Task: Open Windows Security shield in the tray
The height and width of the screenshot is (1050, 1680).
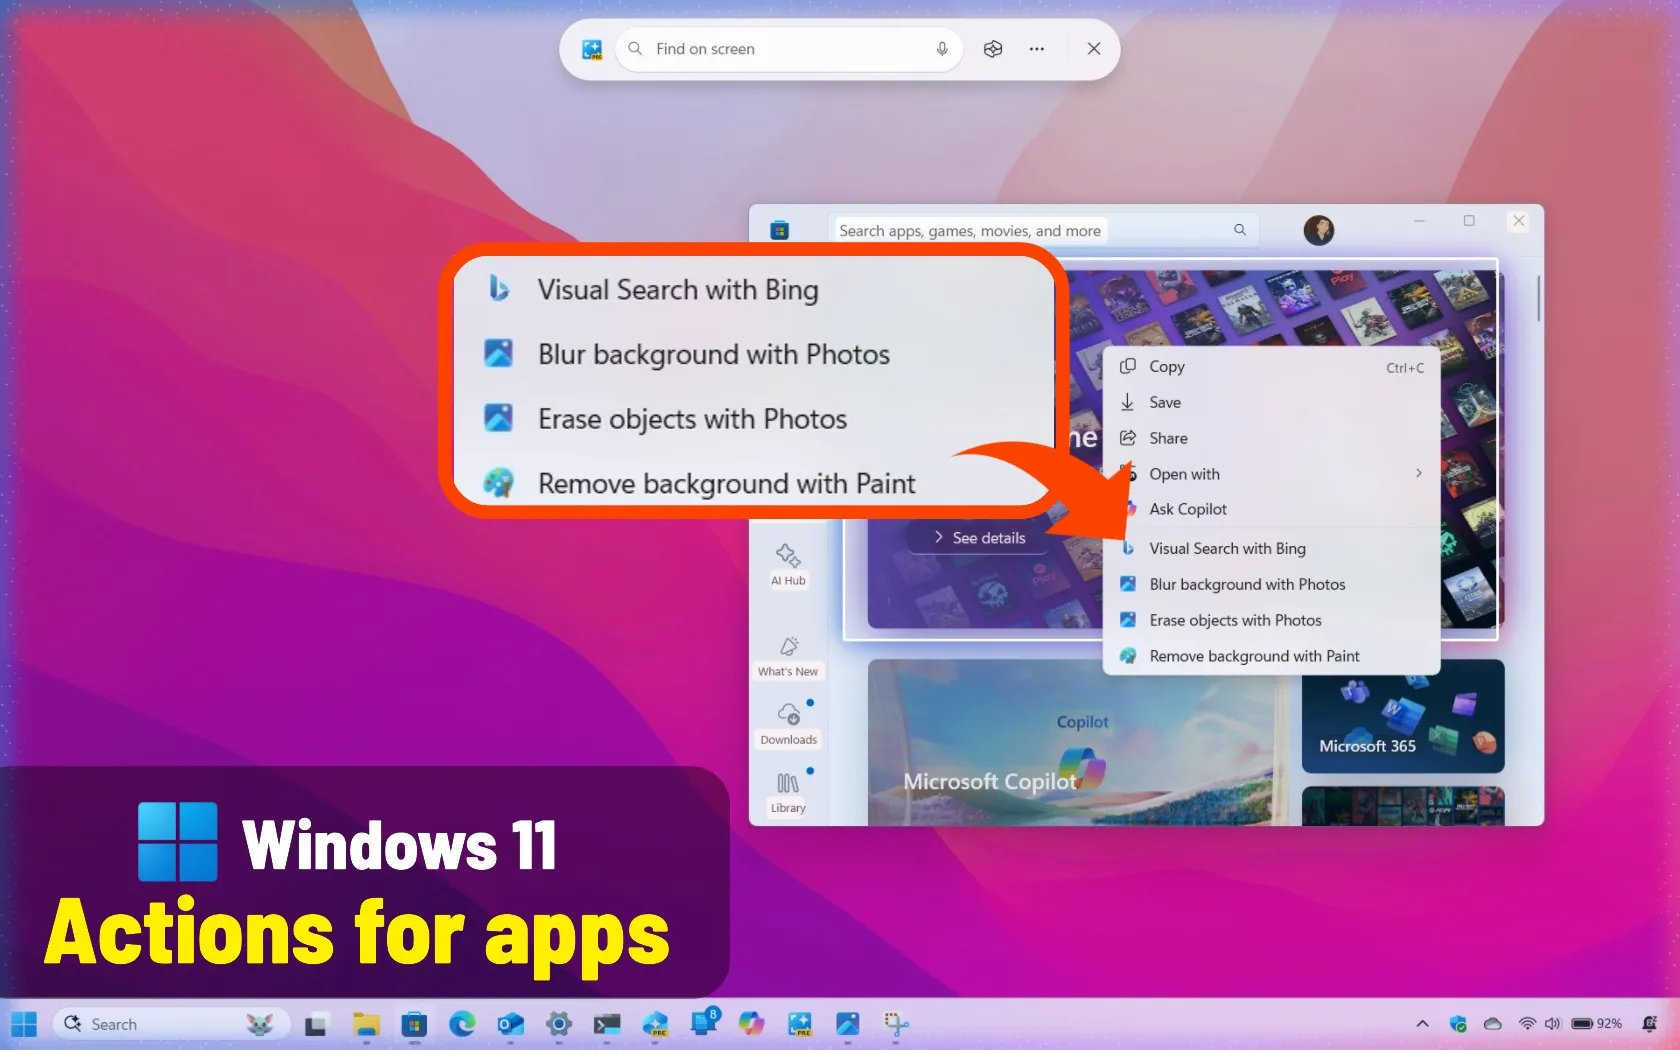Action: pyautogui.click(x=1458, y=1024)
